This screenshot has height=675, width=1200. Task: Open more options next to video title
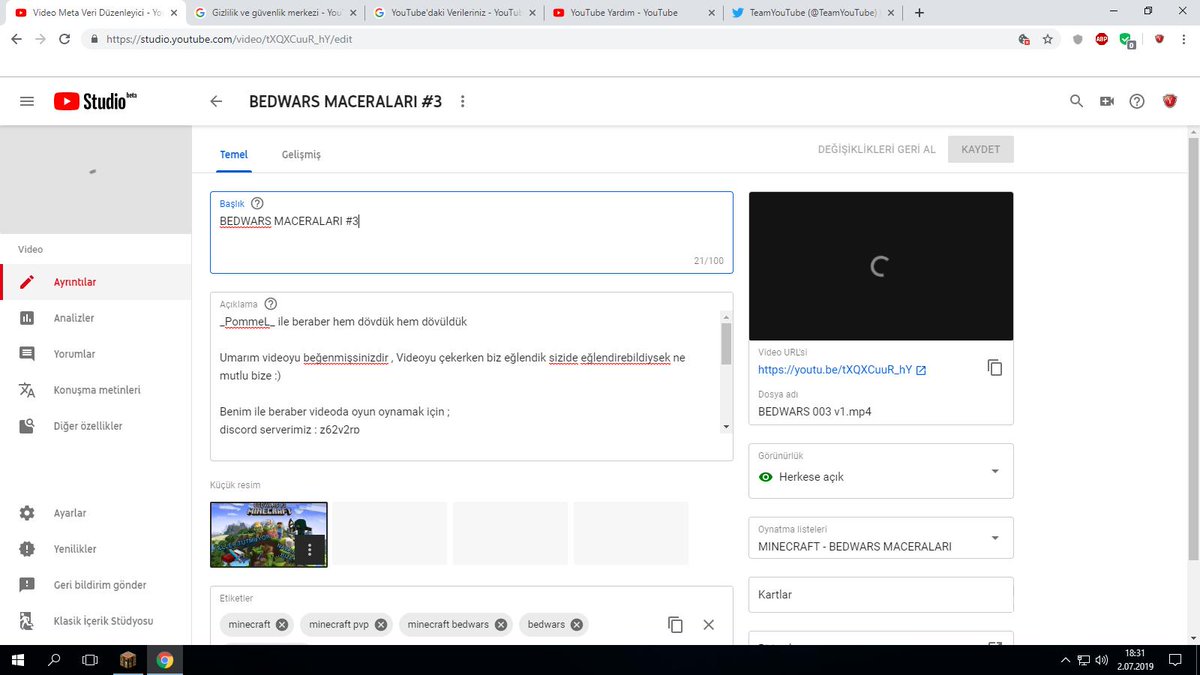click(462, 101)
